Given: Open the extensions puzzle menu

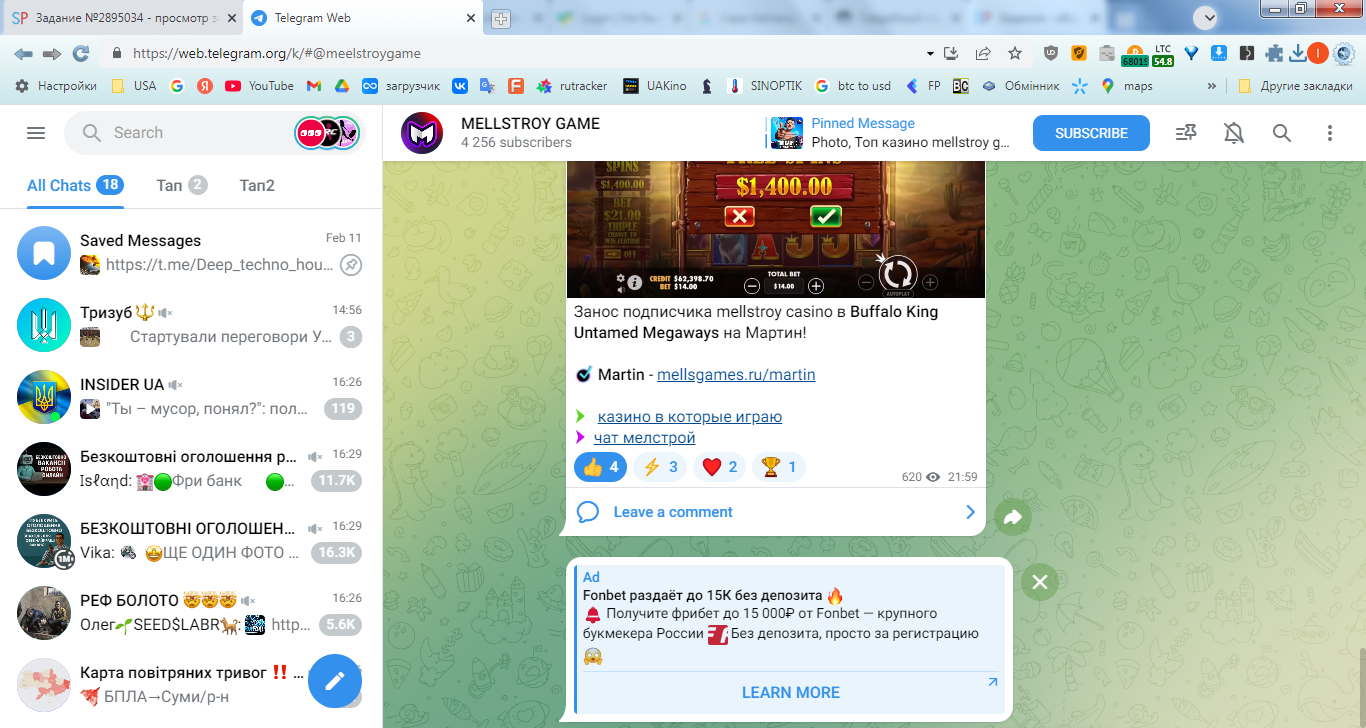Looking at the screenshot, I should (x=1274, y=53).
